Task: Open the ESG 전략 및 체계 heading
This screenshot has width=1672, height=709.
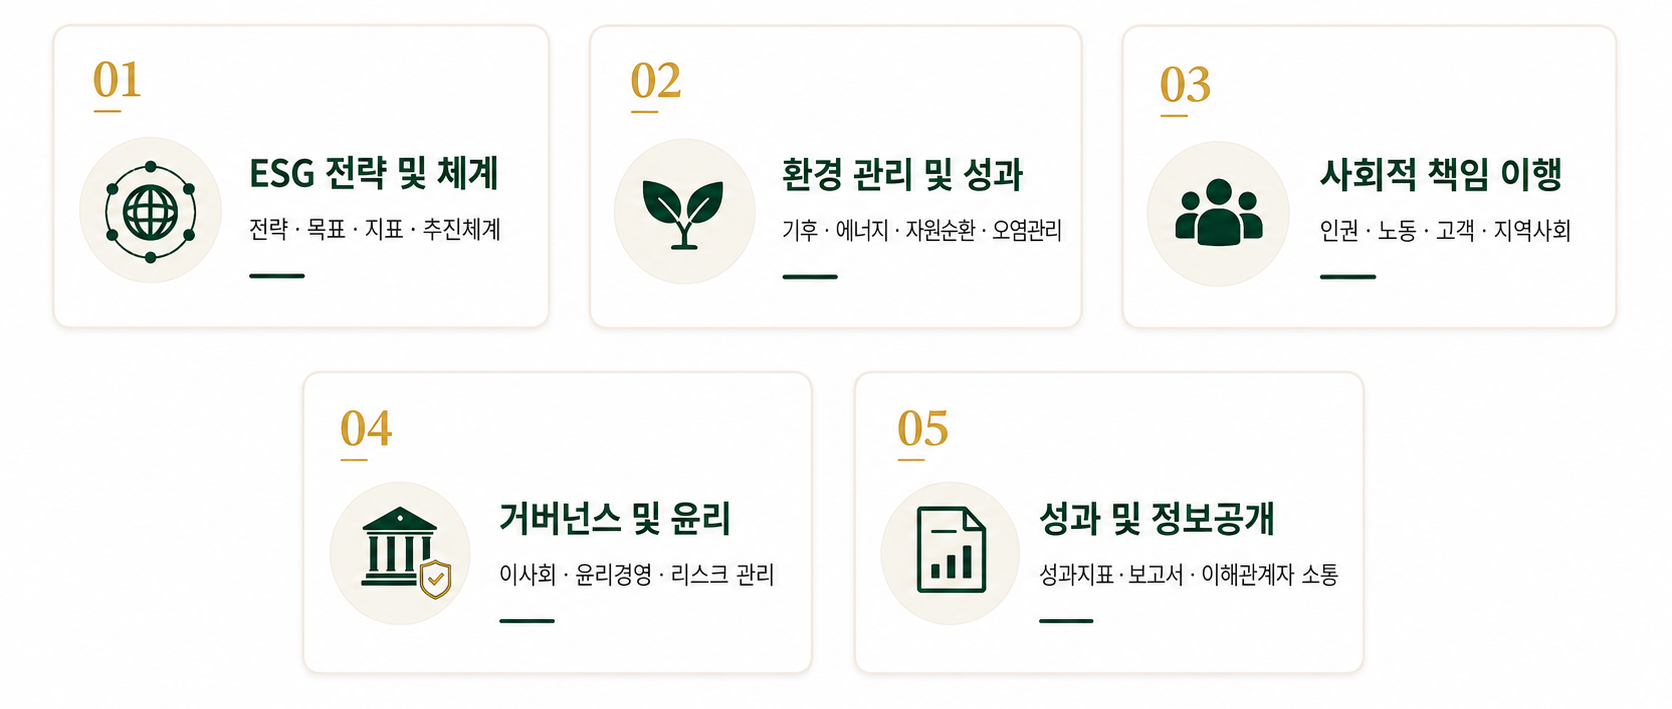Action: [x=374, y=173]
